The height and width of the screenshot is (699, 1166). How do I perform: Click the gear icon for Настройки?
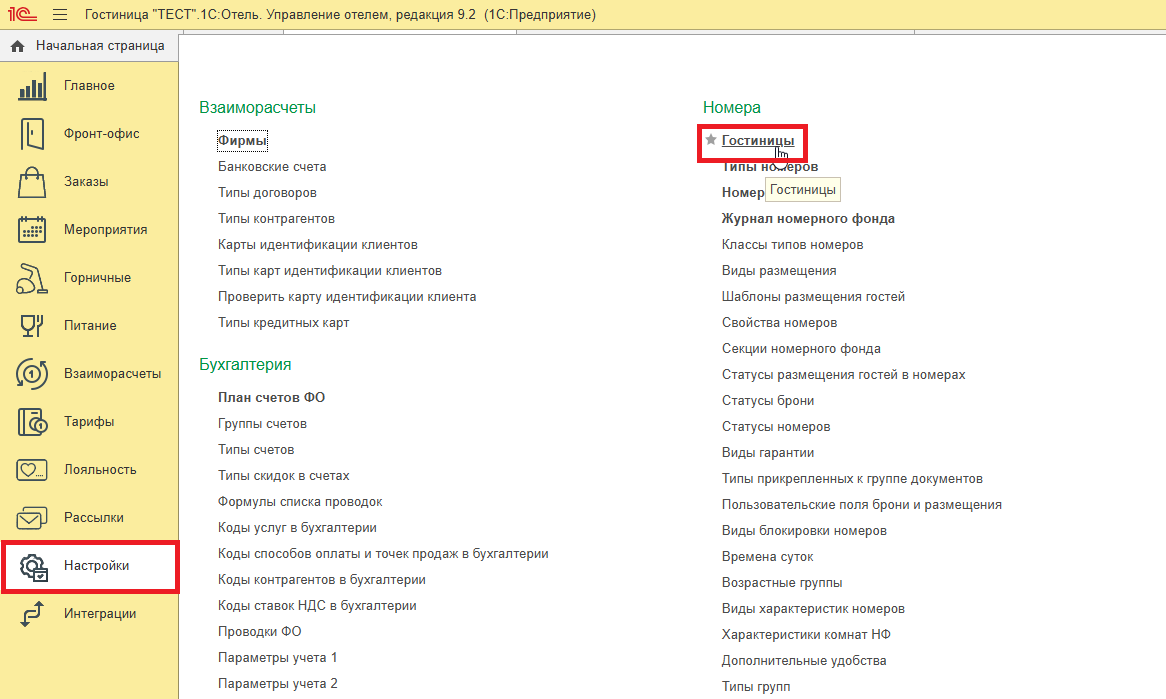point(33,567)
